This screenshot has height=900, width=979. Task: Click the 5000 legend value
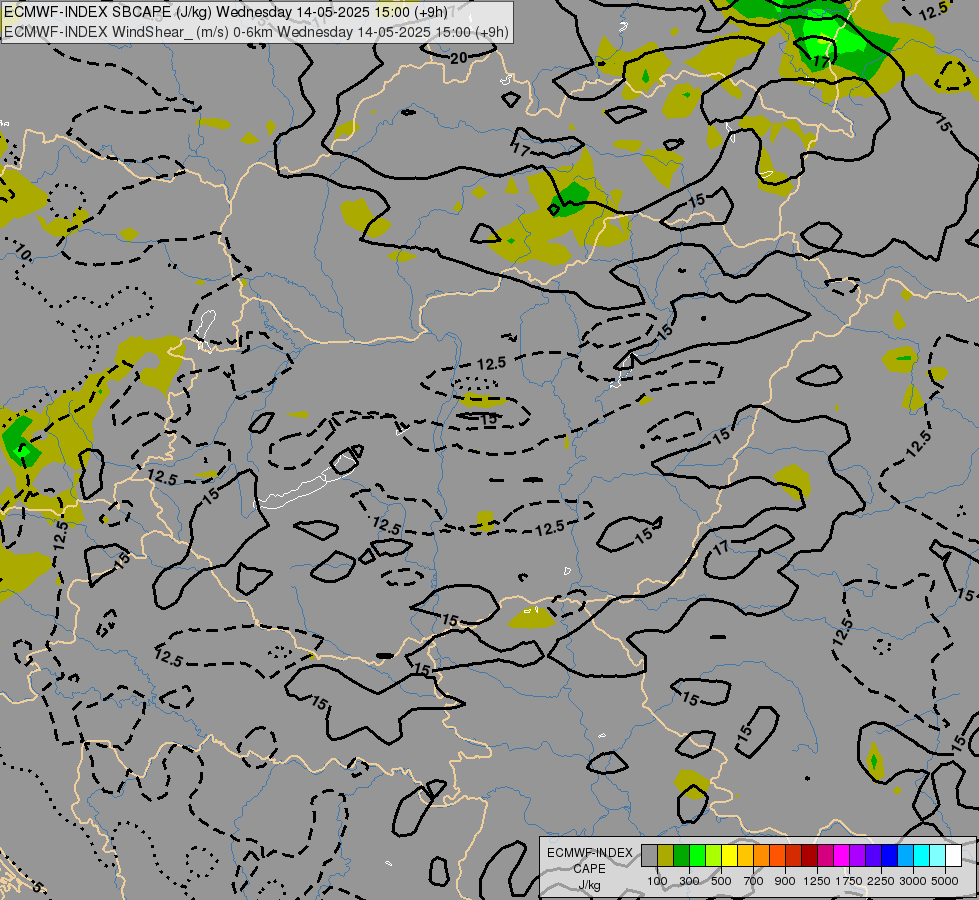pos(945,881)
